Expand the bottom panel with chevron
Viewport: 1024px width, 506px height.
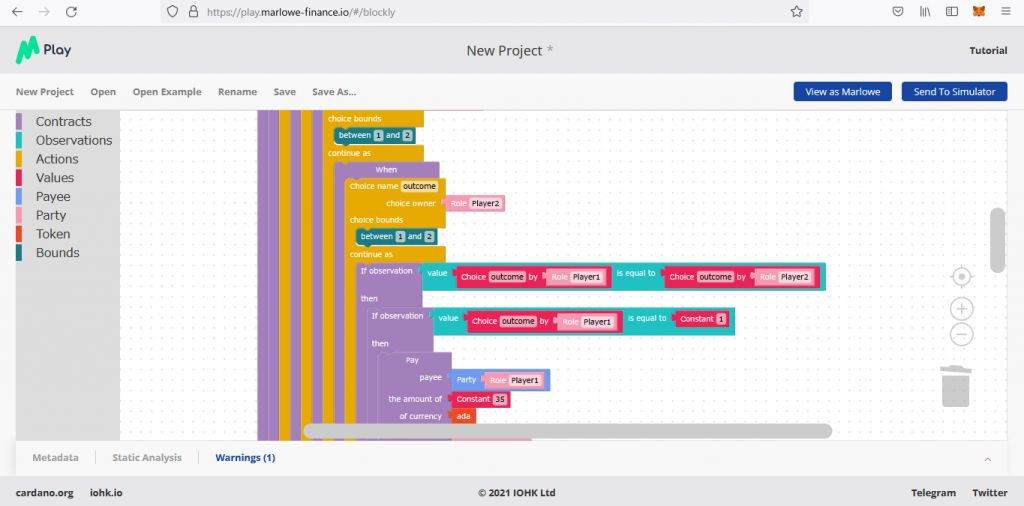(988, 458)
